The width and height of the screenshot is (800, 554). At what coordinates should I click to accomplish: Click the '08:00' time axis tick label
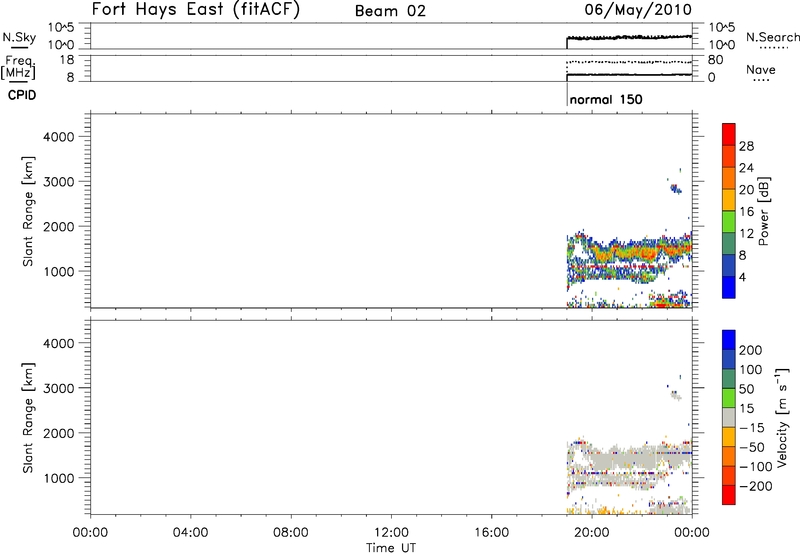coord(290,533)
